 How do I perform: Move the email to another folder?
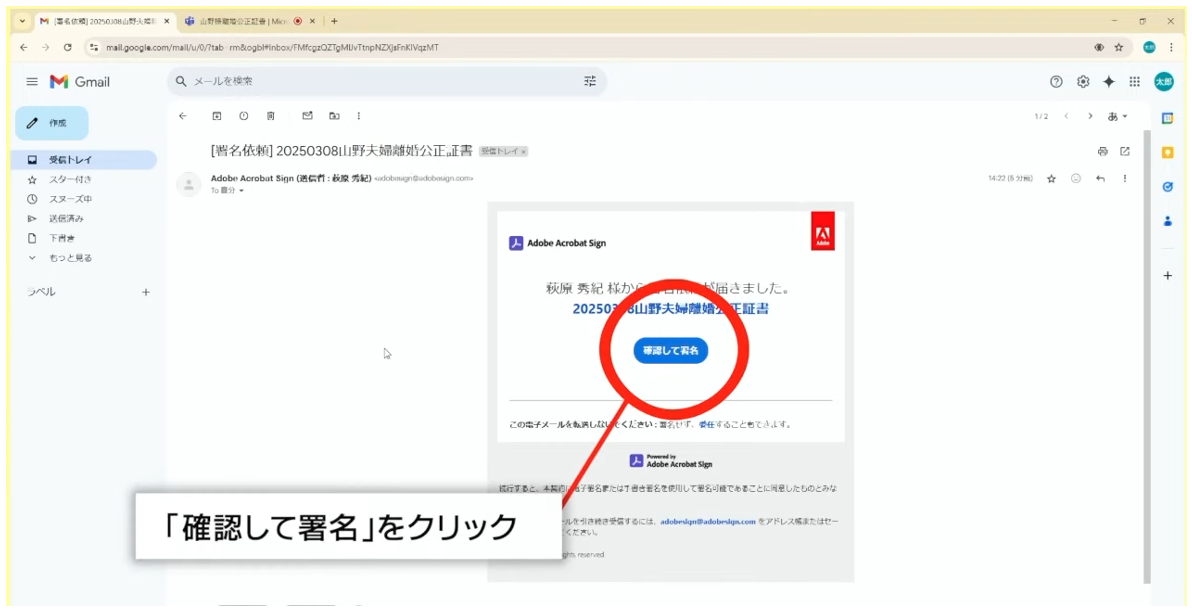334,116
